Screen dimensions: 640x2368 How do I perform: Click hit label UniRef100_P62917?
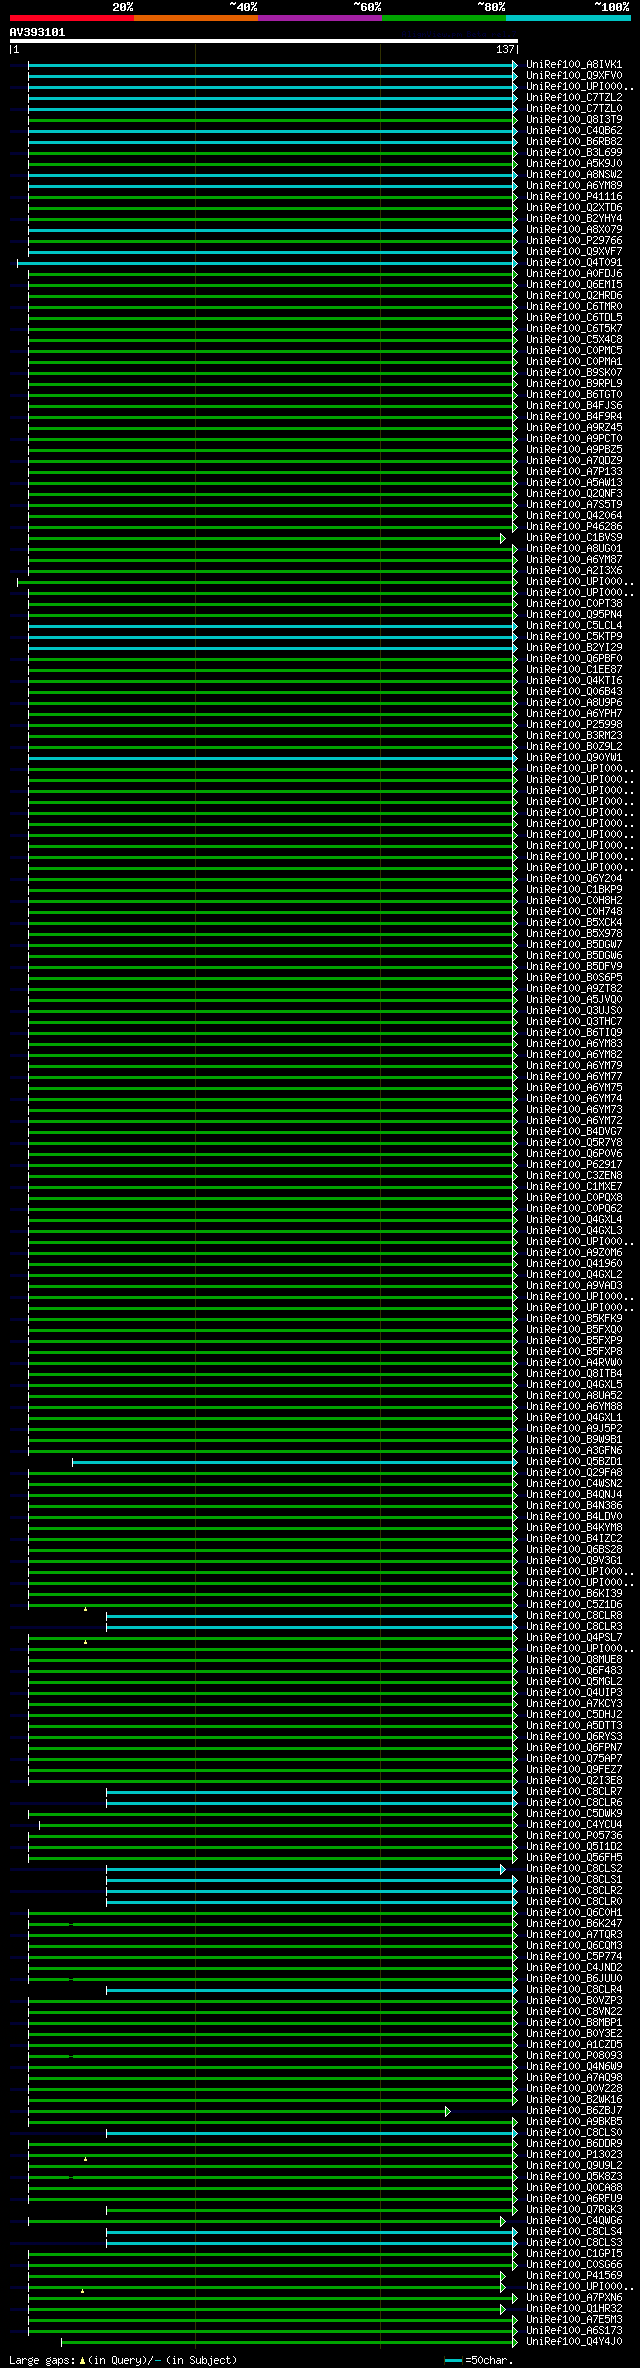point(574,1165)
